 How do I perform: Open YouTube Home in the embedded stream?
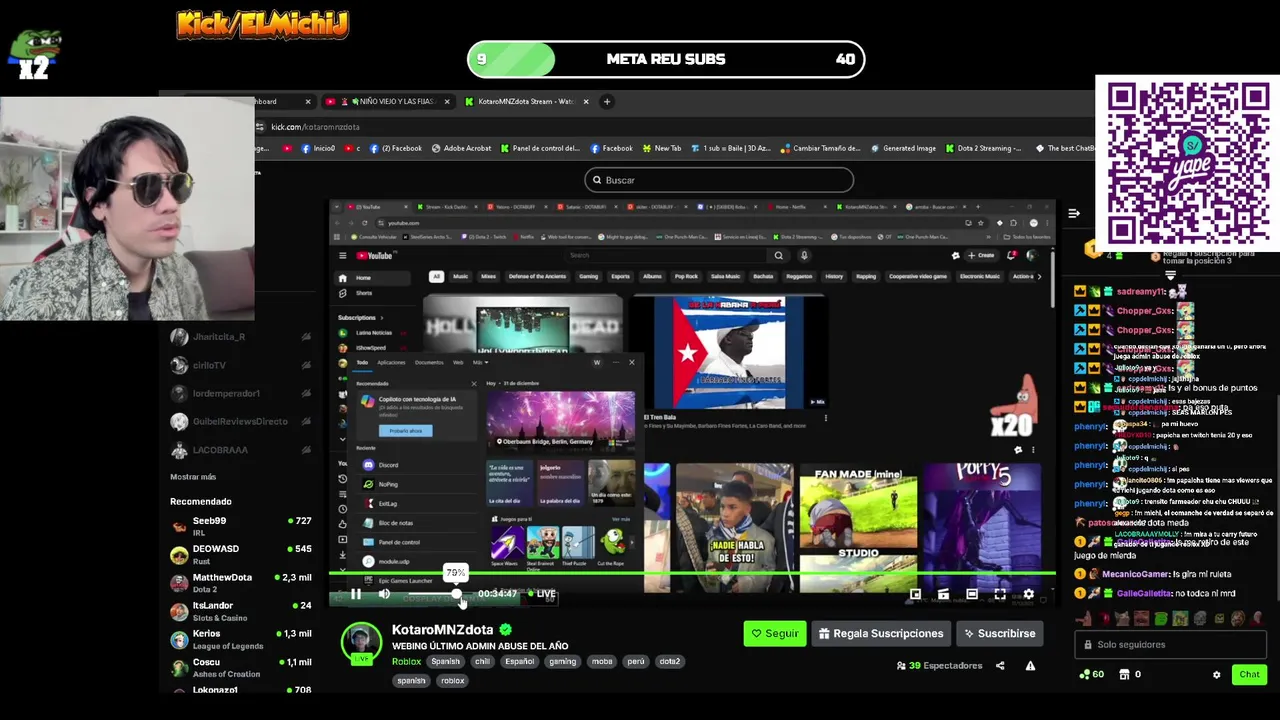pyautogui.click(x=362, y=278)
